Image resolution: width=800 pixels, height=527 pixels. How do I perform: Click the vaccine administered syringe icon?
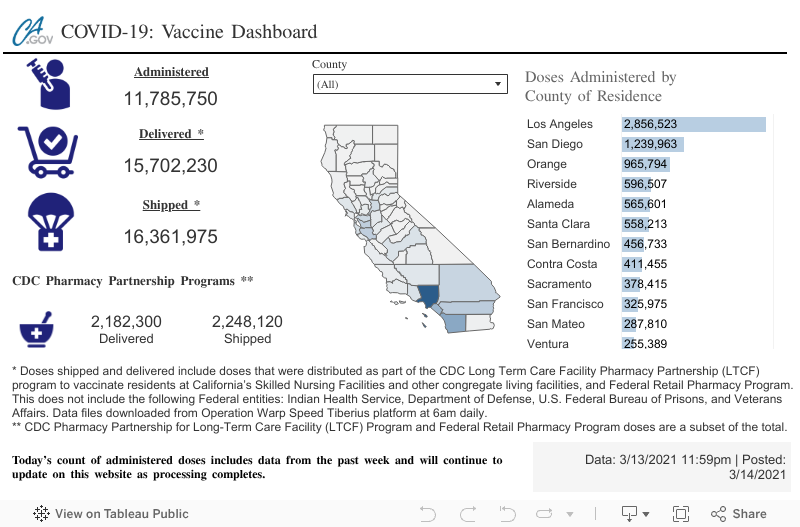(x=47, y=83)
